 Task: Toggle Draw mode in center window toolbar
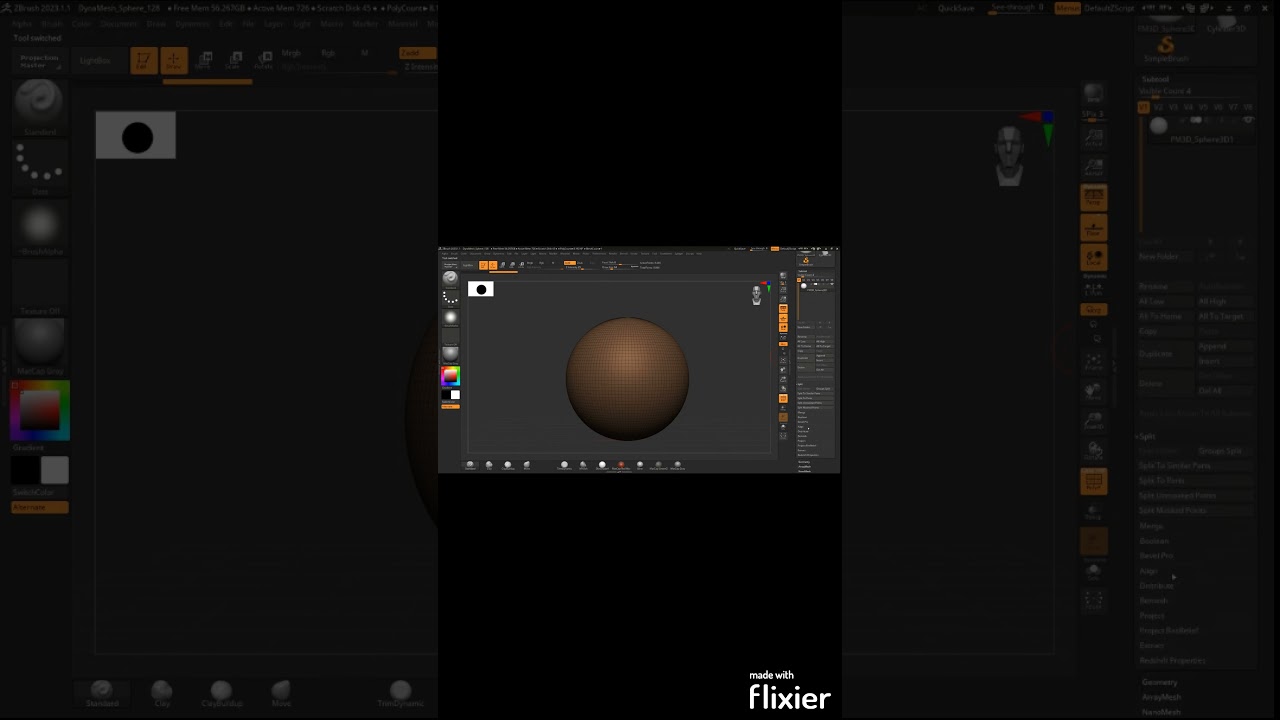(x=493, y=265)
